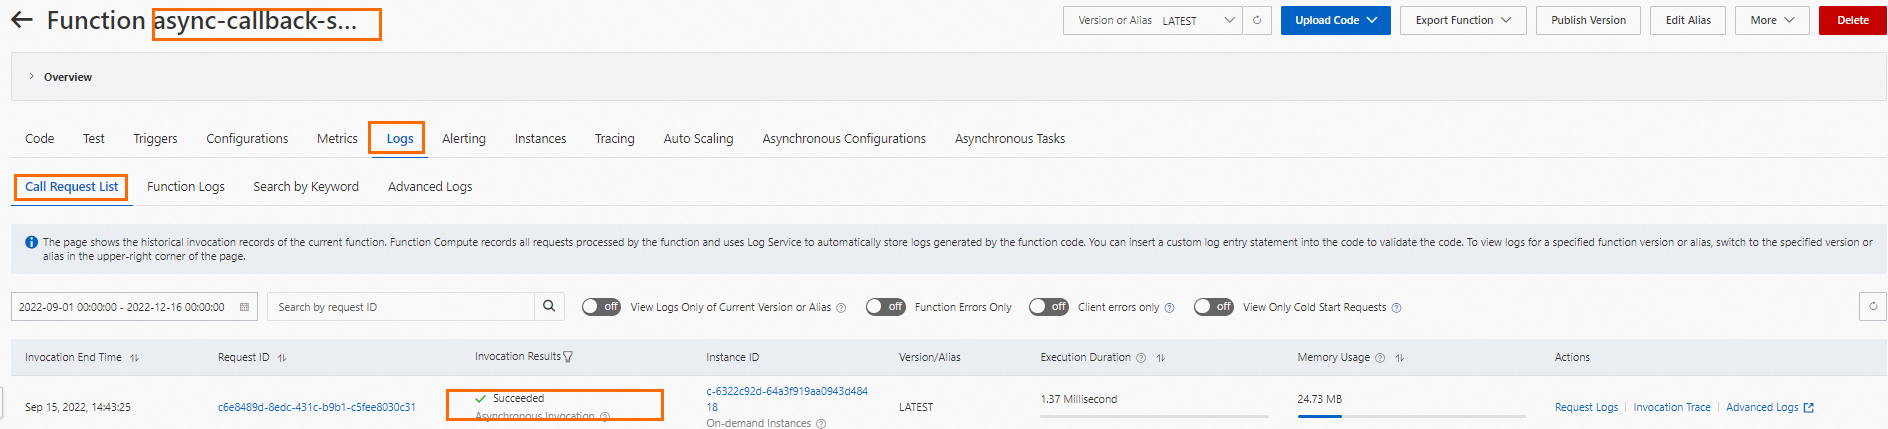Click the red Delete button
This screenshot has height=429, width=1888.
pos(1852,20)
